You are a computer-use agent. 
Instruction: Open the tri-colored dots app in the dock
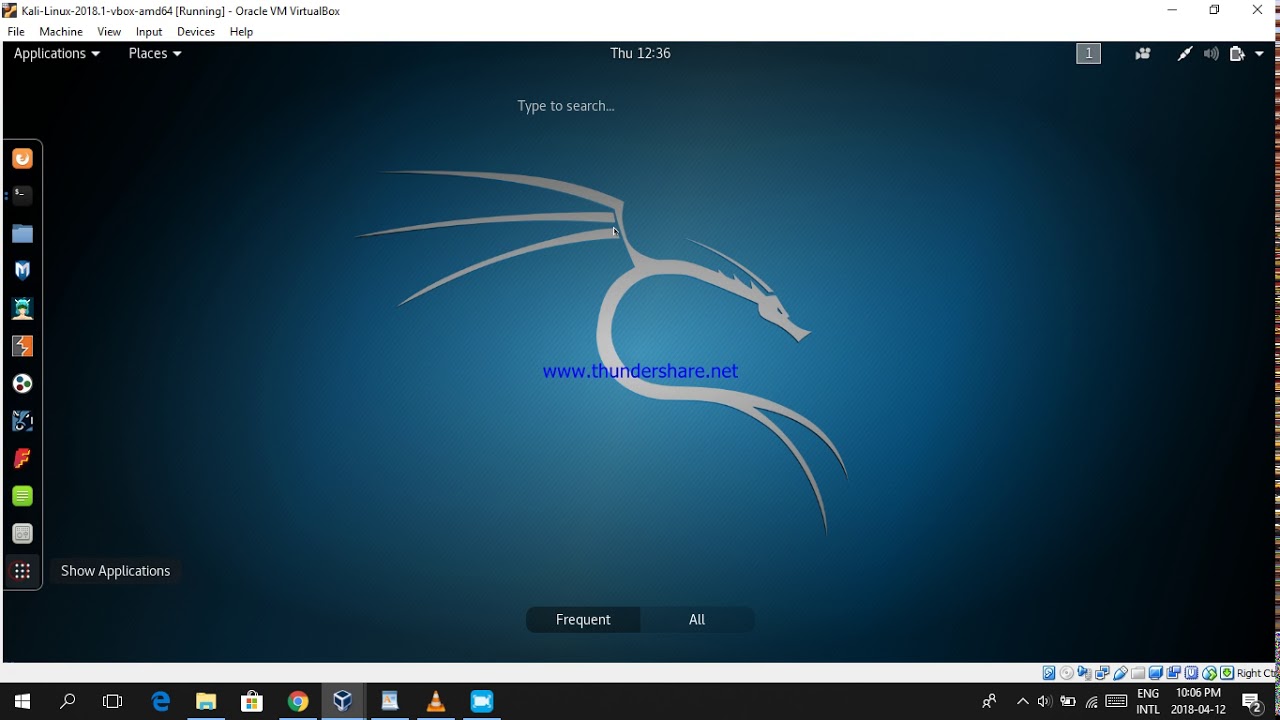click(x=22, y=384)
